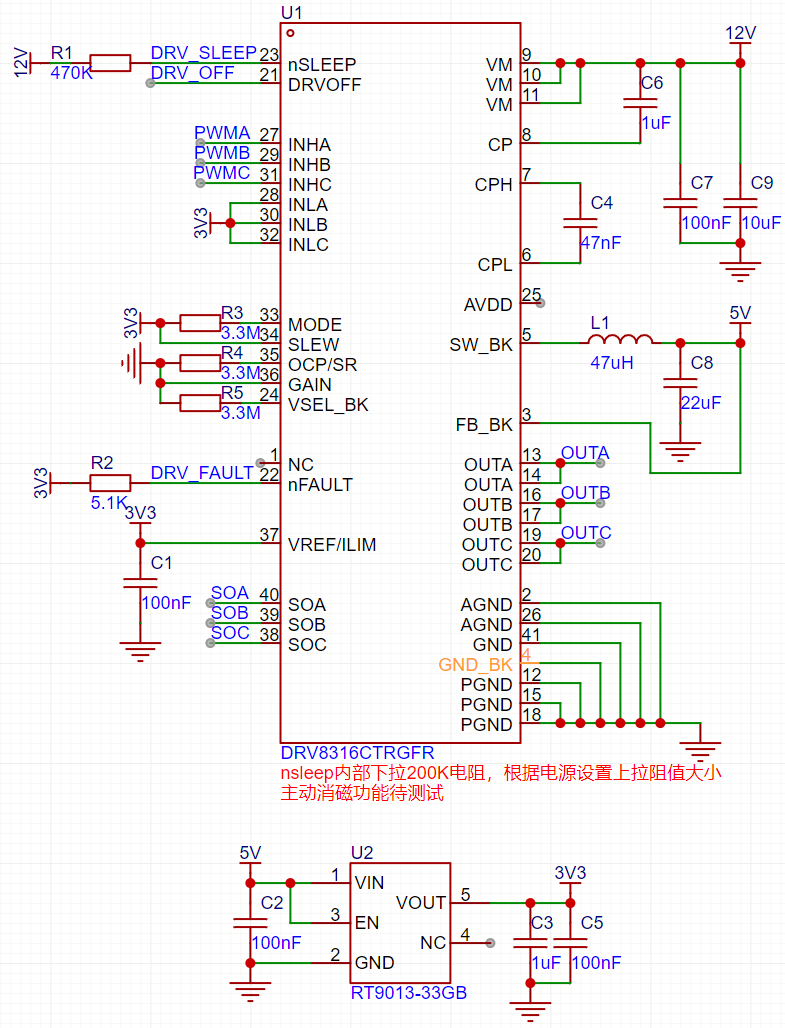Screen dimensions: 785x1028
Task: Click SW_BK pin name
Action: click(481, 345)
